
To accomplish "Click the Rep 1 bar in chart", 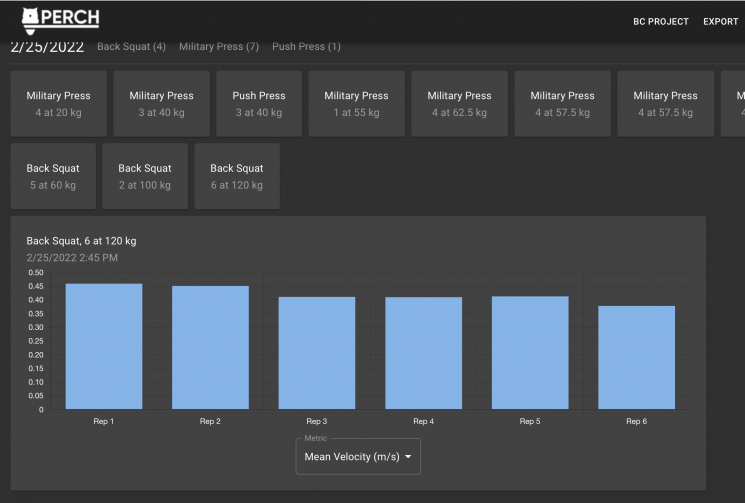I will pyautogui.click(x=104, y=346).
